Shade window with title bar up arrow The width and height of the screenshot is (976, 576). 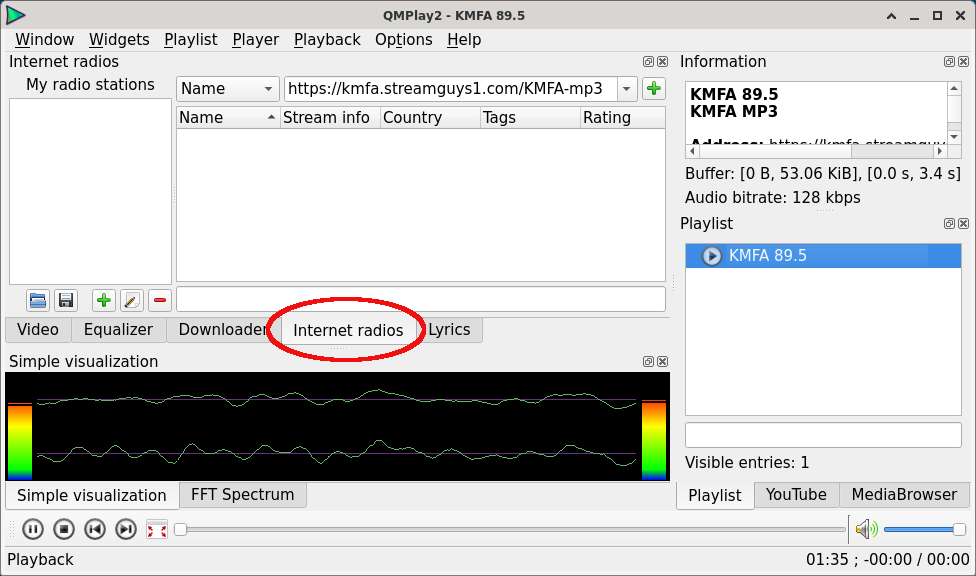click(891, 16)
